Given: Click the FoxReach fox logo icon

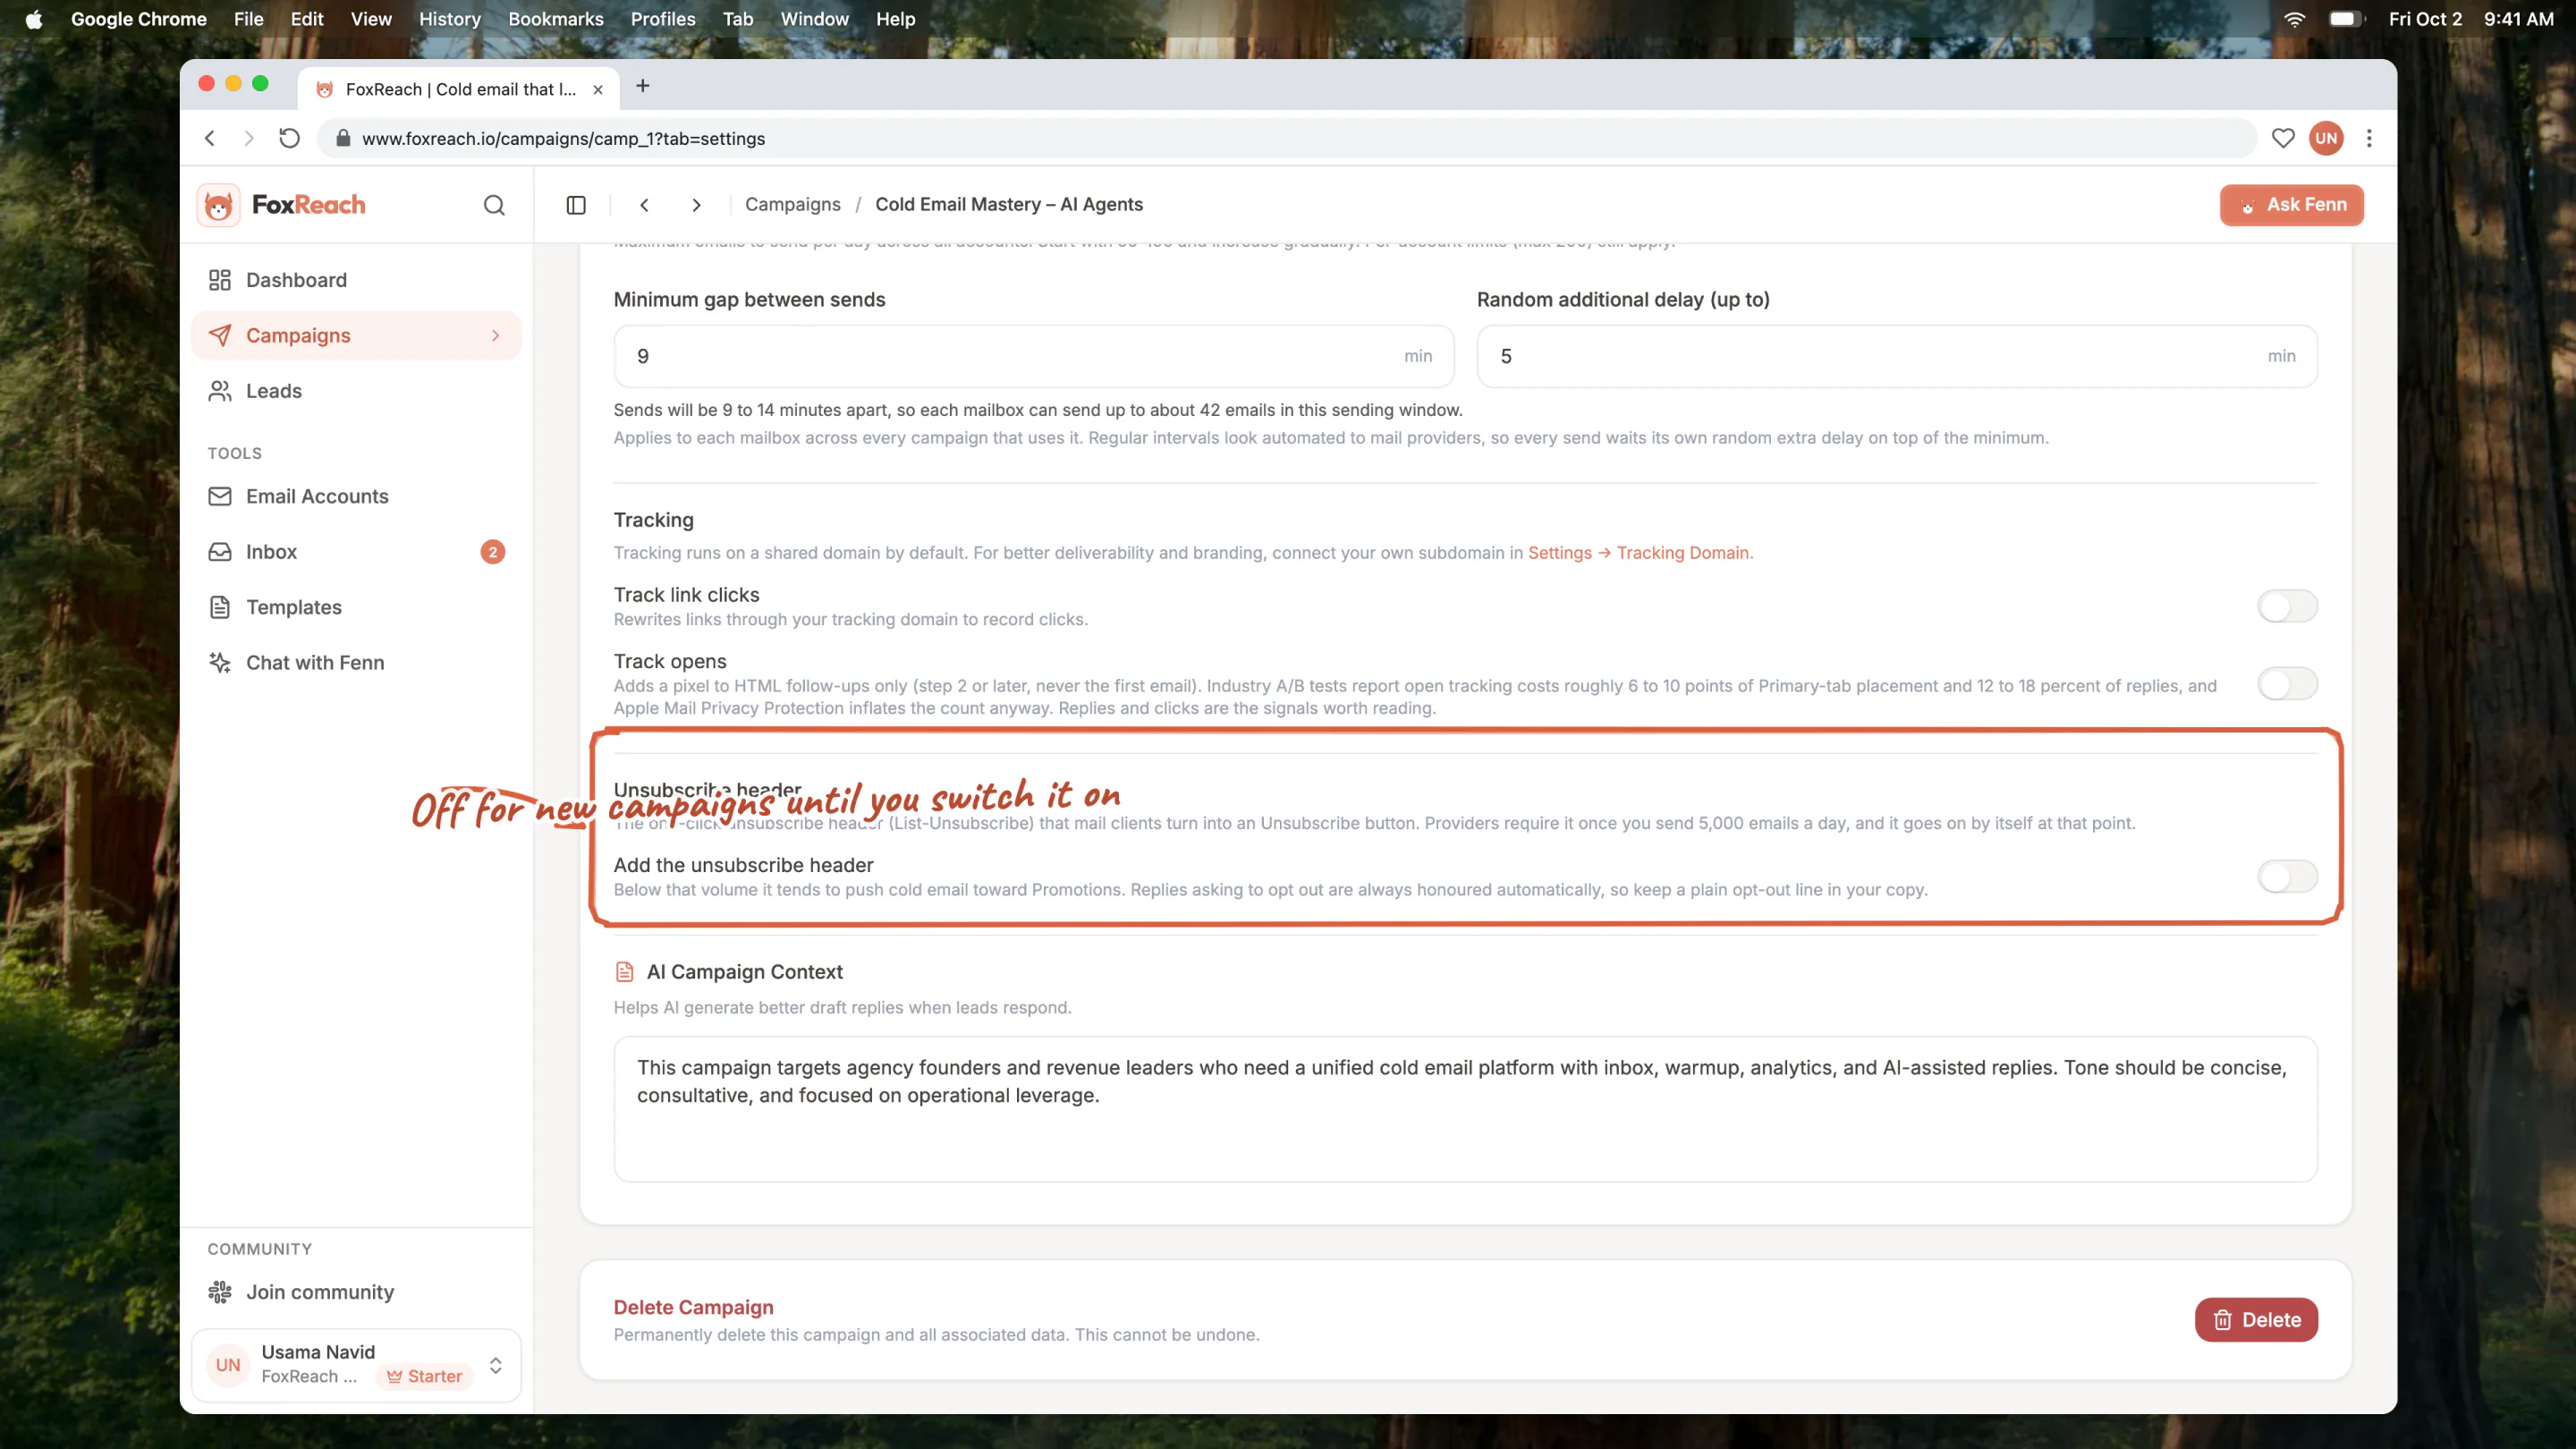Looking at the screenshot, I should 218,205.
